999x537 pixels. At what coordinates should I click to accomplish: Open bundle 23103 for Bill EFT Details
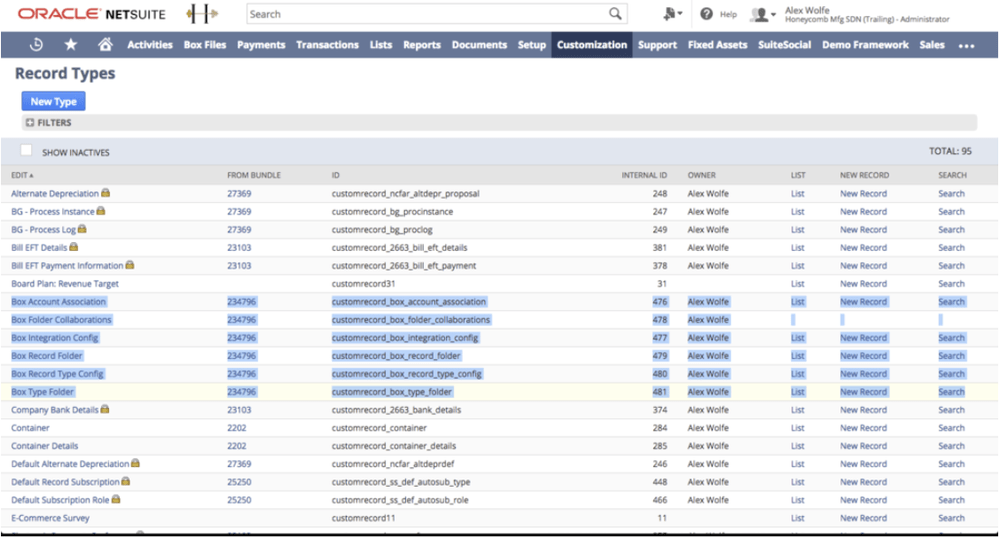pos(239,247)
